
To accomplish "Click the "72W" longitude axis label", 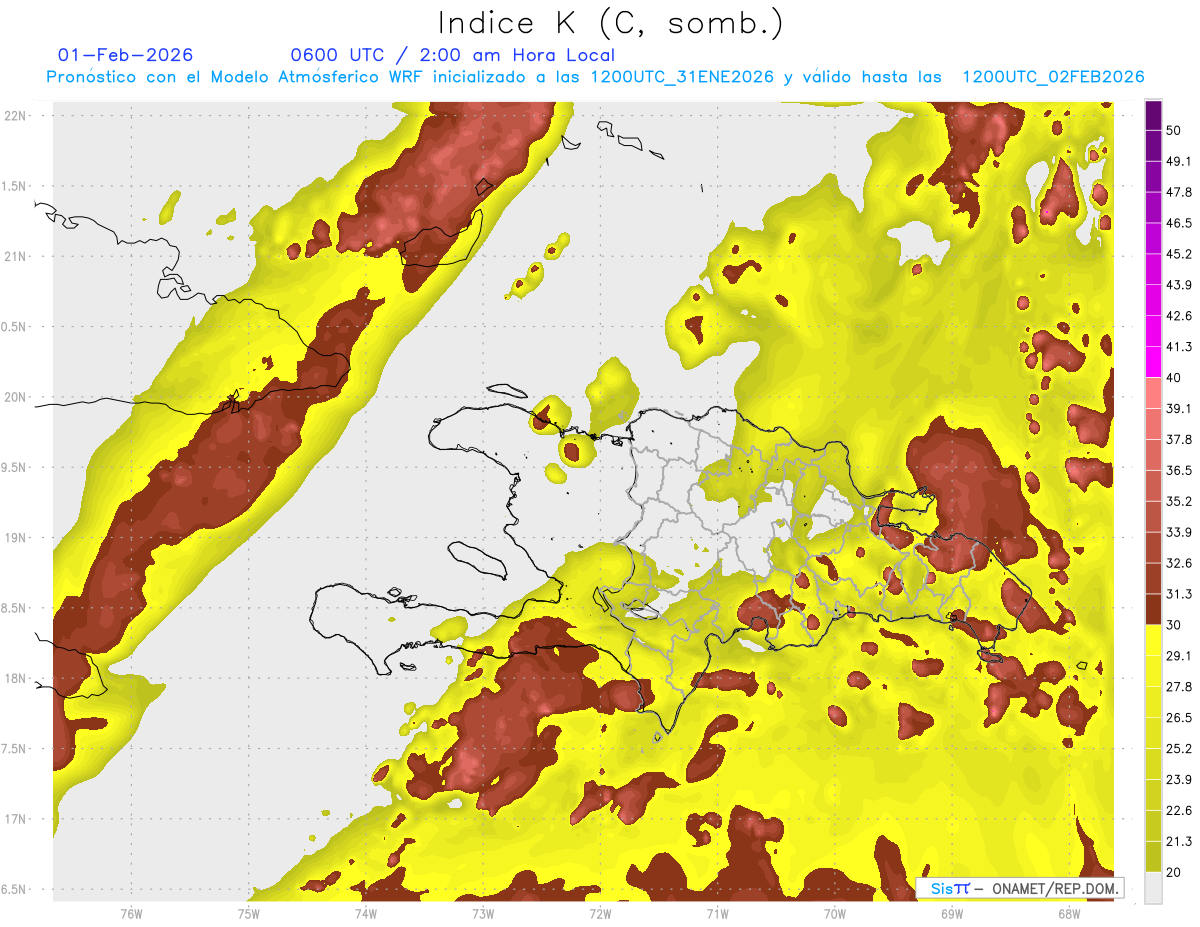I will [x=600, y=913].
